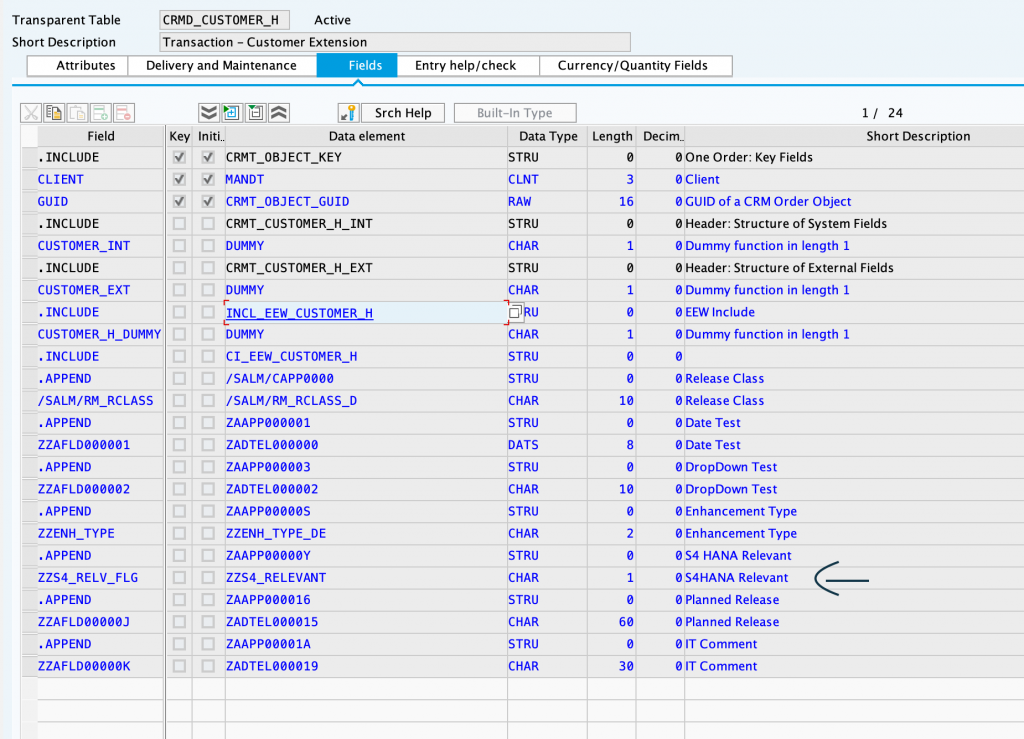
Task: Click the Built-In Type button
Action: pyautogui.click(x=515, y=113)
